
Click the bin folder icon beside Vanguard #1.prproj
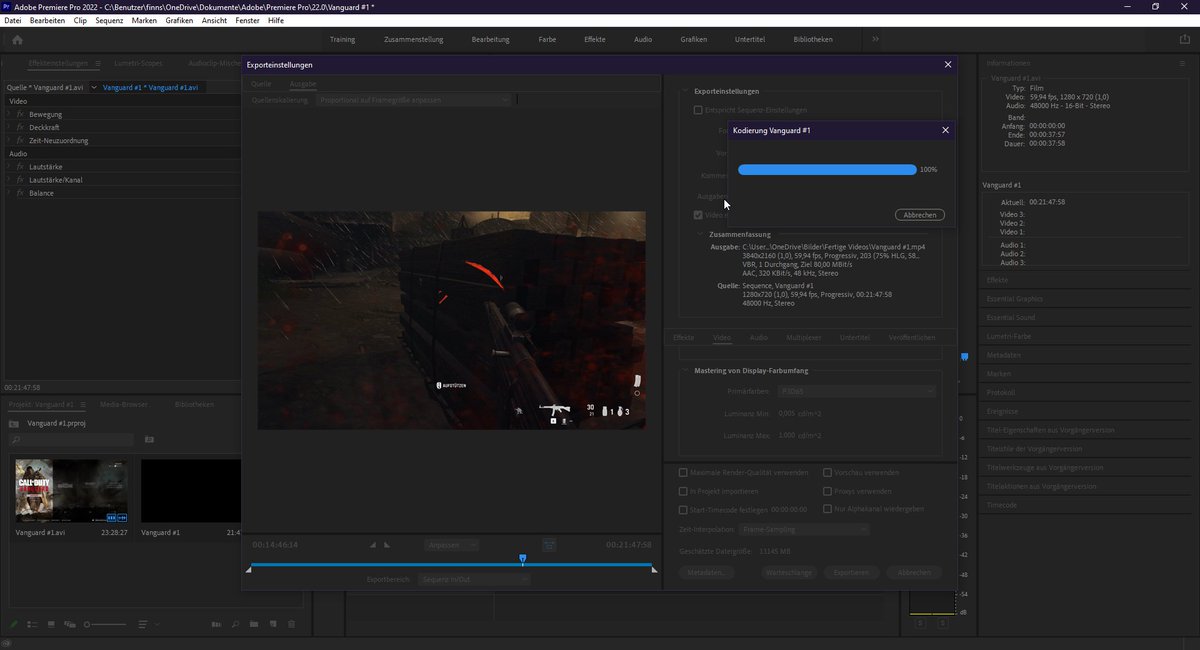(x=14, y=423)
